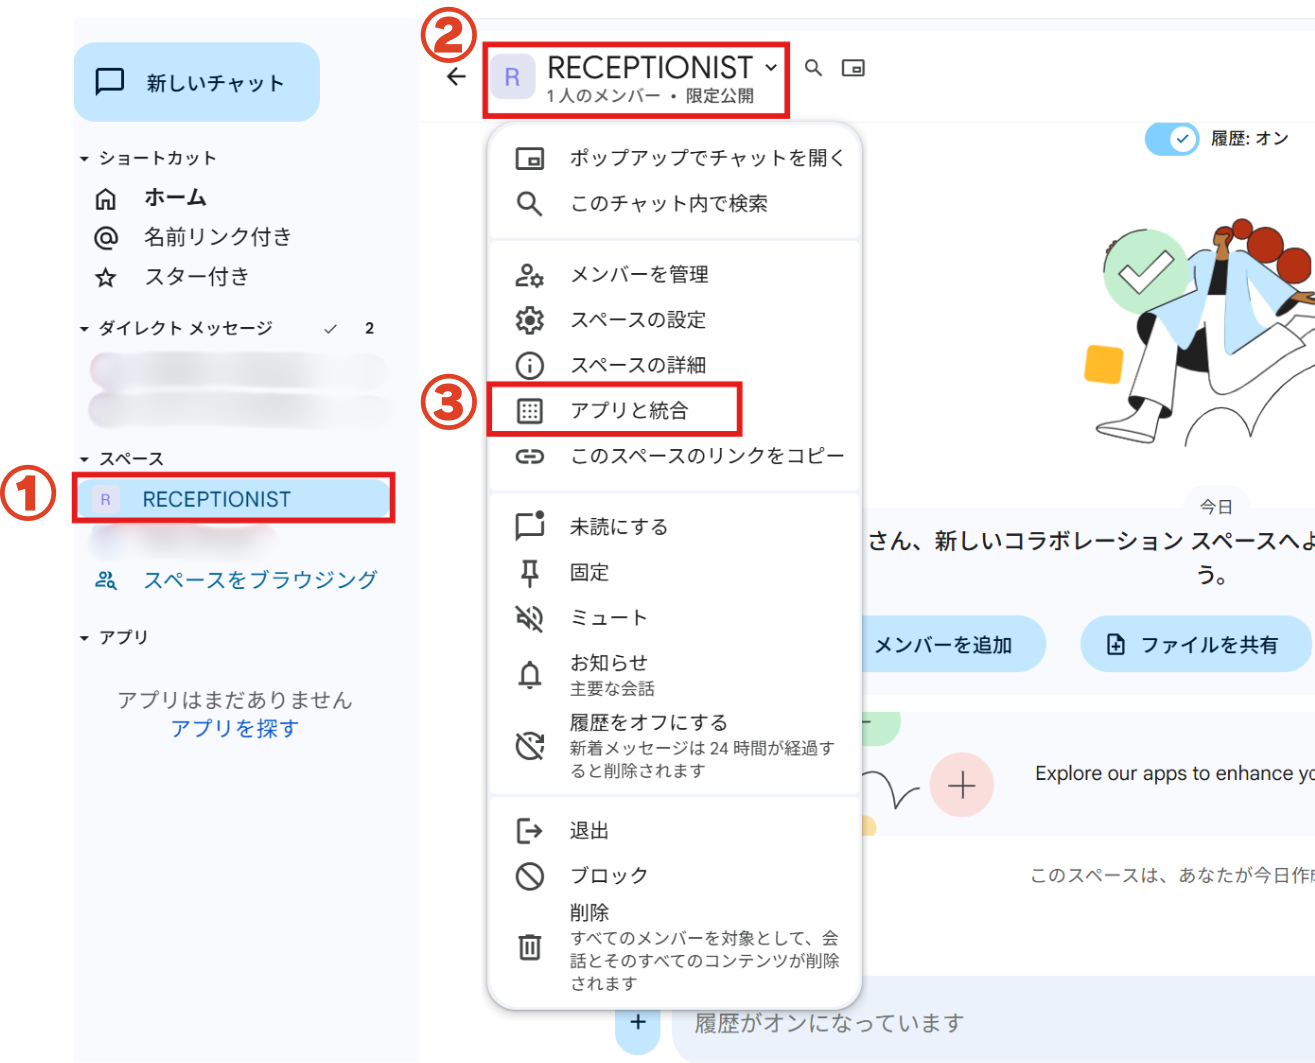Mute this space from the menu
The height and width of the screenshot is (1063, 1315).
pos(608,618)
